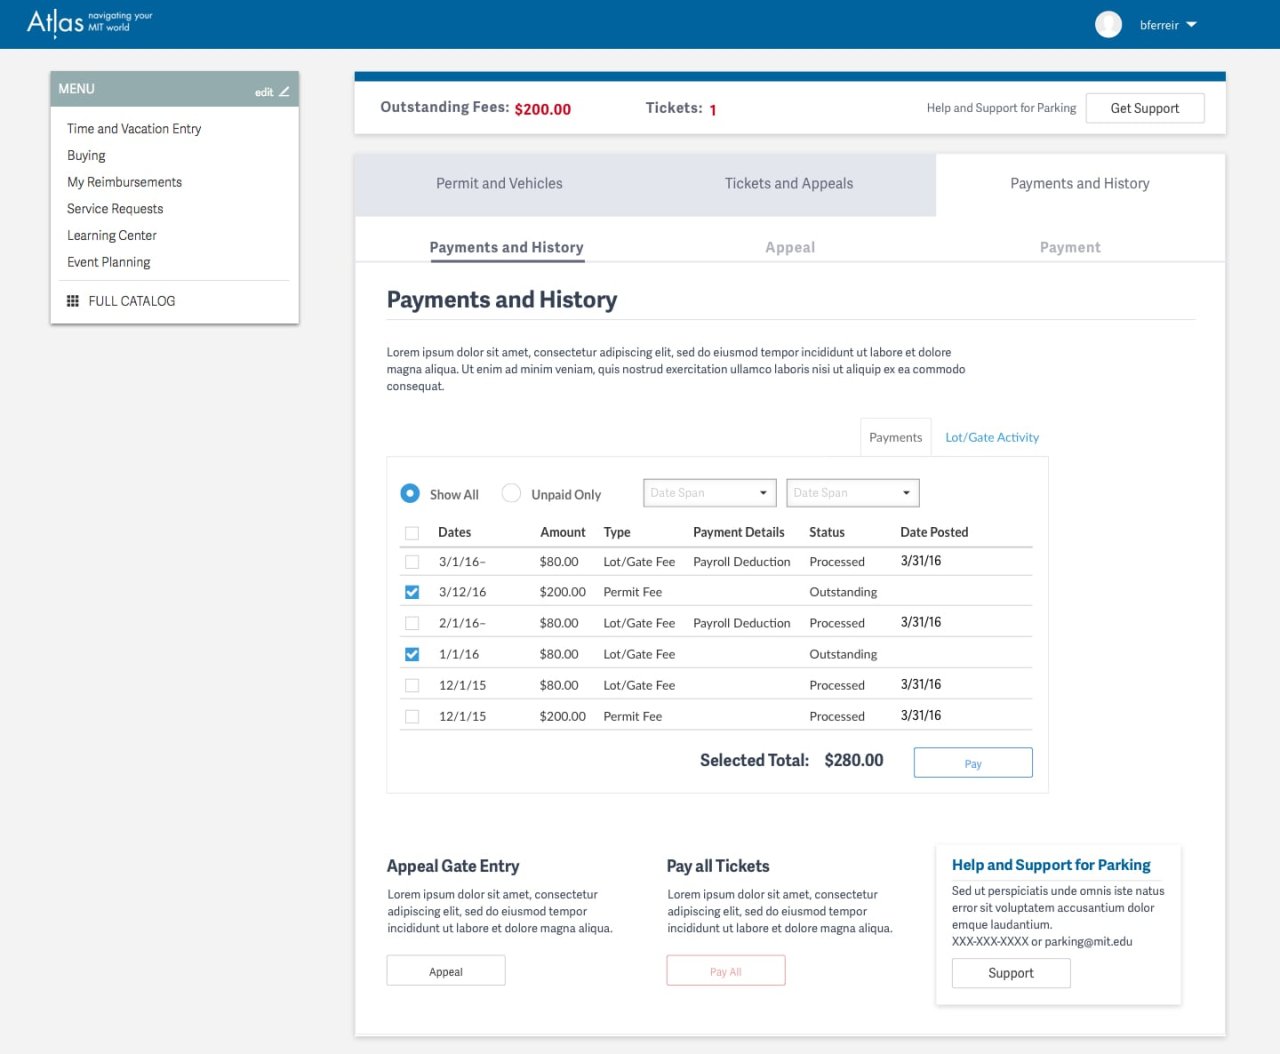Open the first Date Span dropdown
Viewport: 1280px width, 1054px height.
(709, 493)
